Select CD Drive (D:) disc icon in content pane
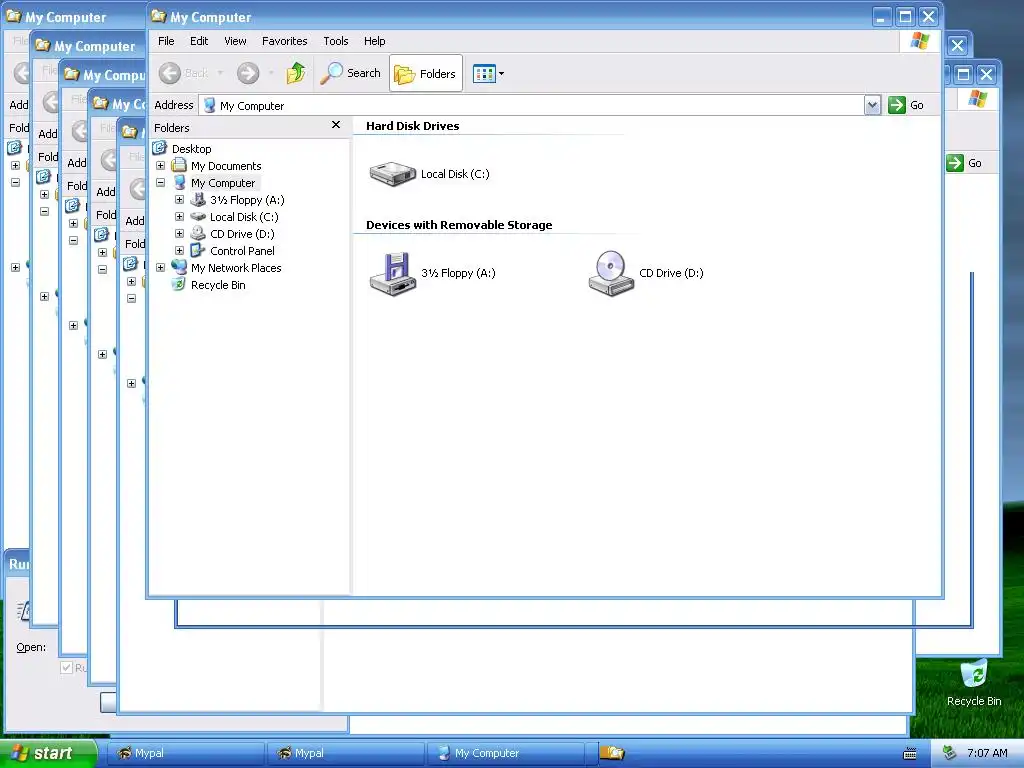 611,274
